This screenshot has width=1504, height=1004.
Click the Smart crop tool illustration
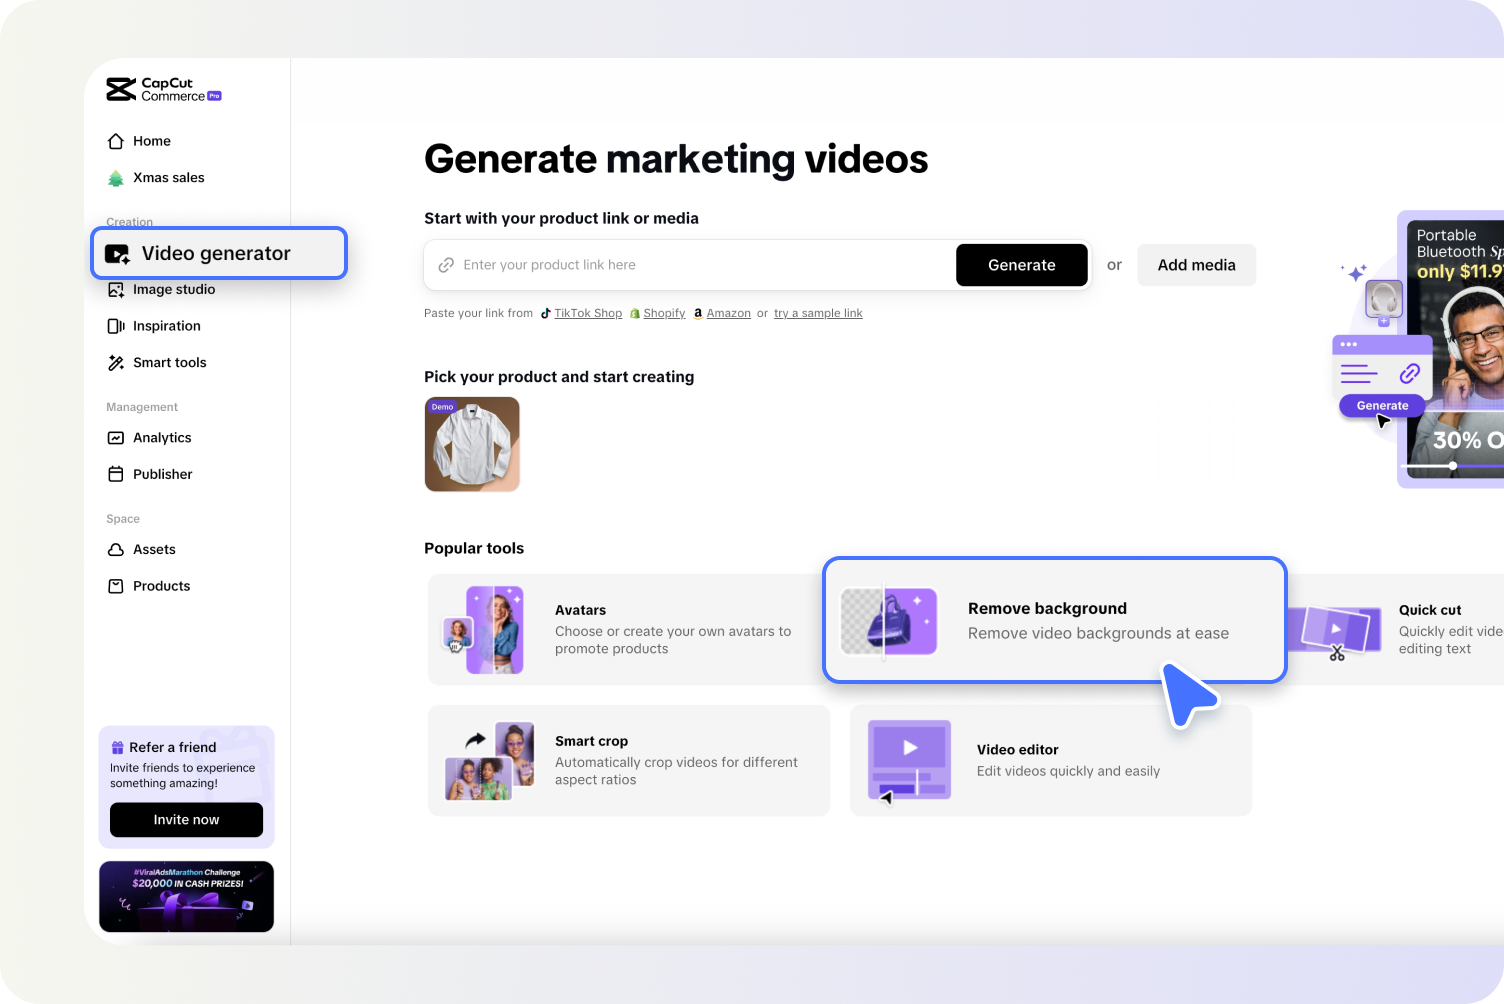tap(489, 761)
